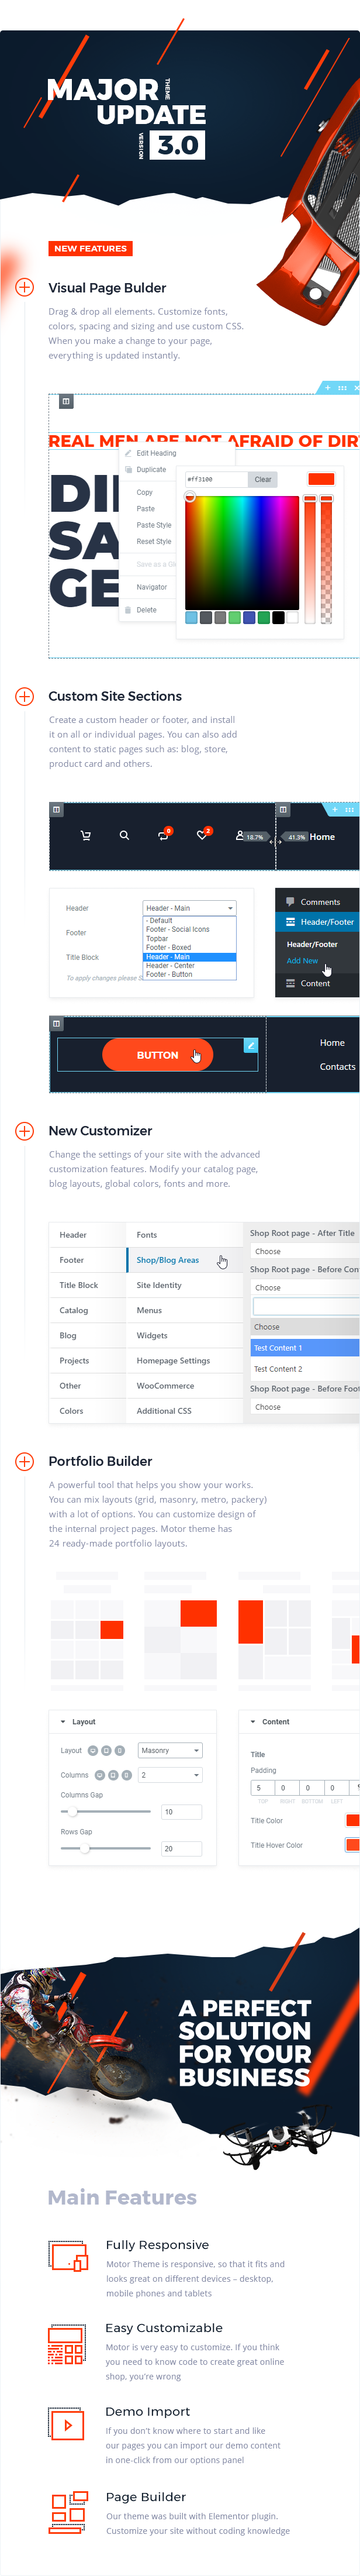The height and width of the screenshot is (2576, 360).
Task: Click the pencil edit icon beside BUTTON
Action: click(x=251, y=1045)
